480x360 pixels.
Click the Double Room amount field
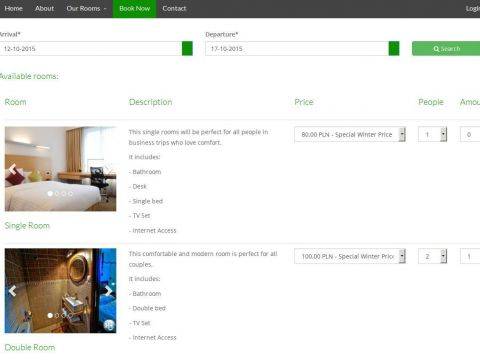click(470, 256)
